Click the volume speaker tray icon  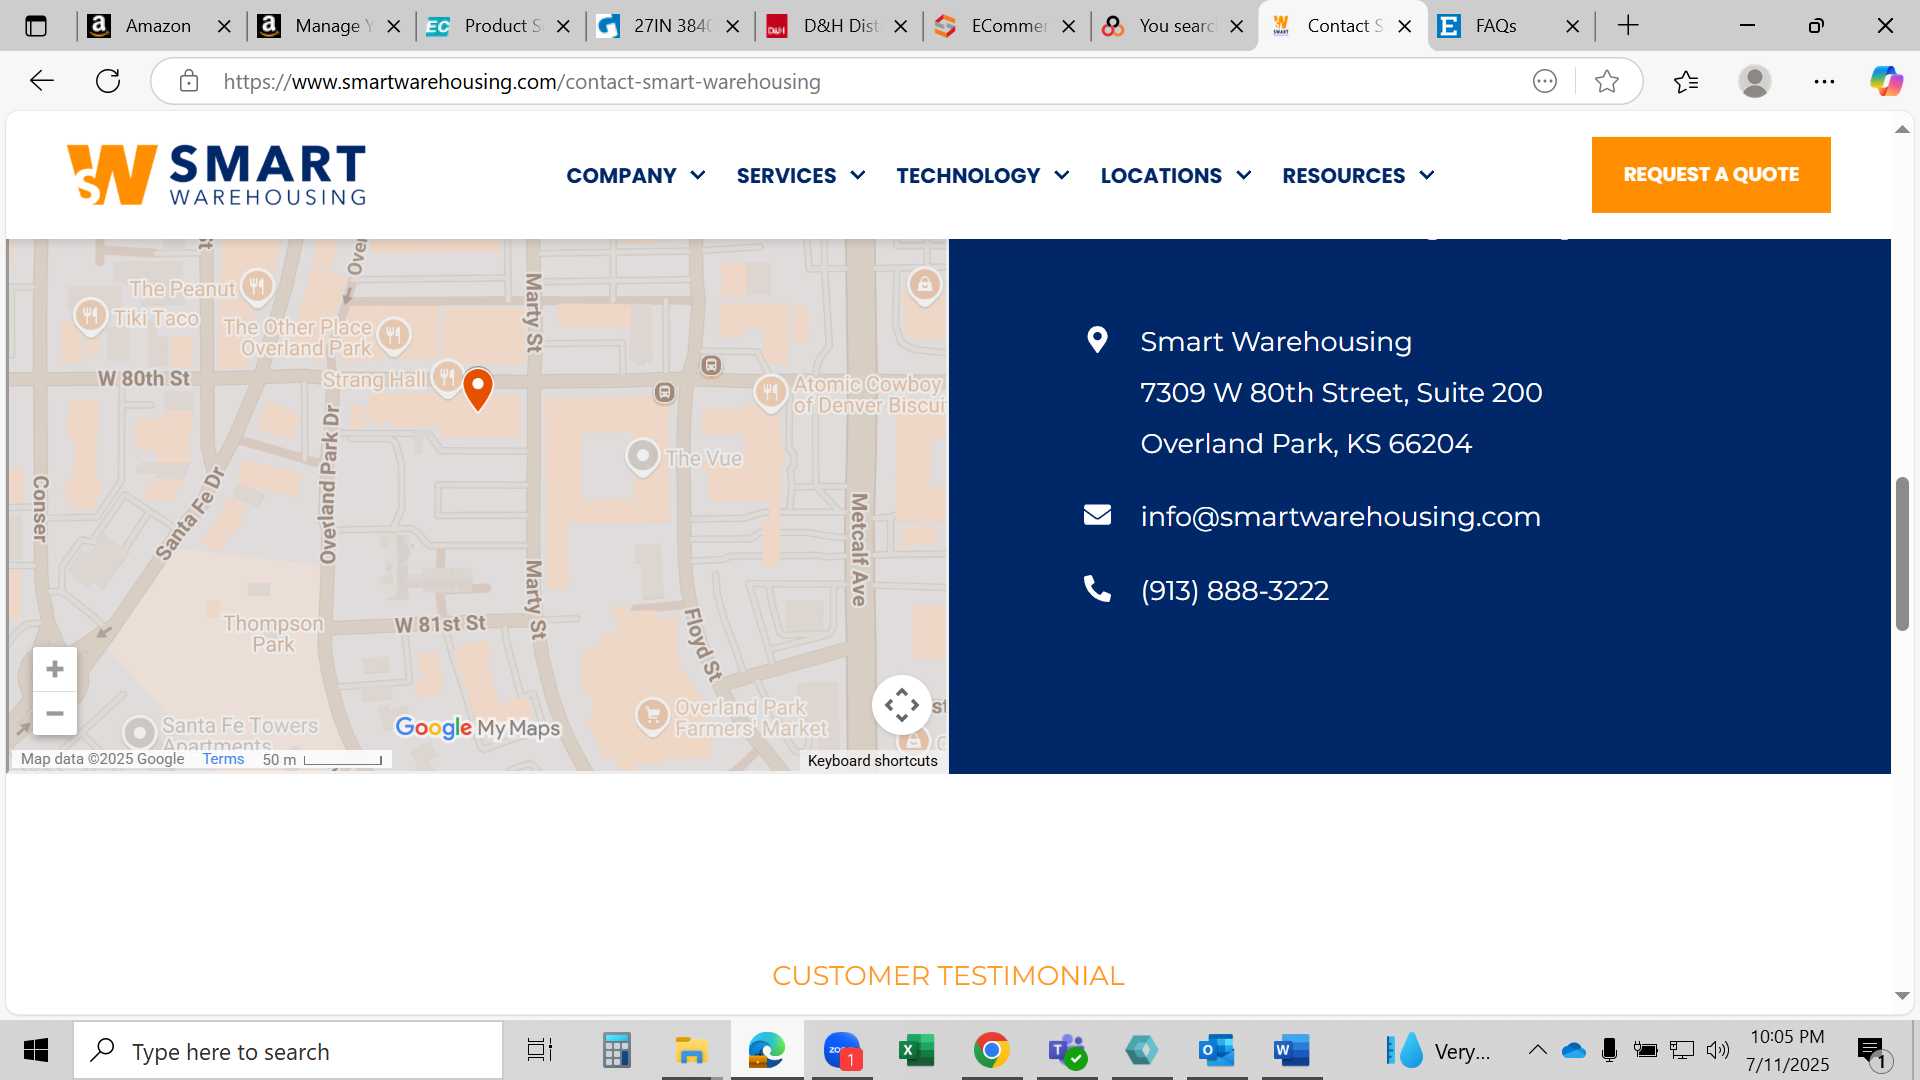[x=1718, y=1050]
